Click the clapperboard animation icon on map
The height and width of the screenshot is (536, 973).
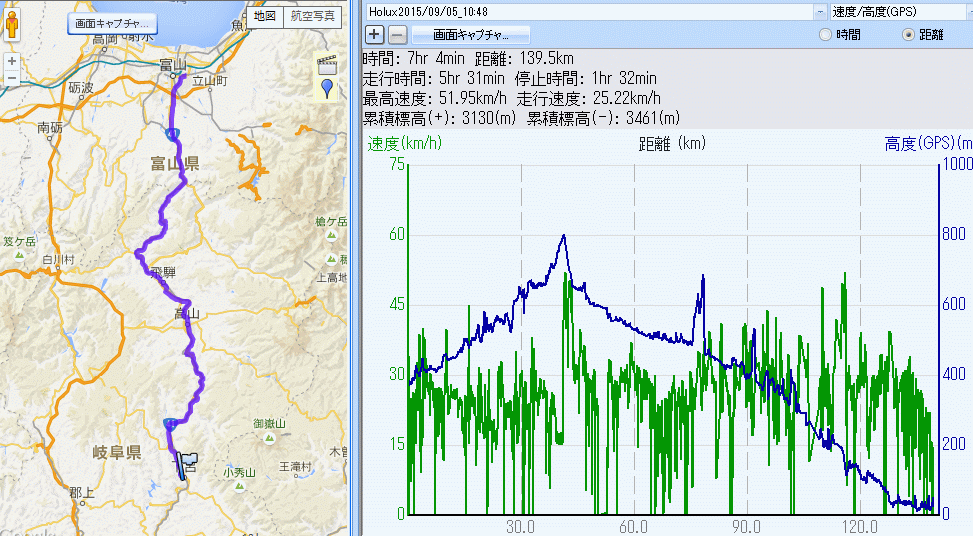[x=325, y=64]
